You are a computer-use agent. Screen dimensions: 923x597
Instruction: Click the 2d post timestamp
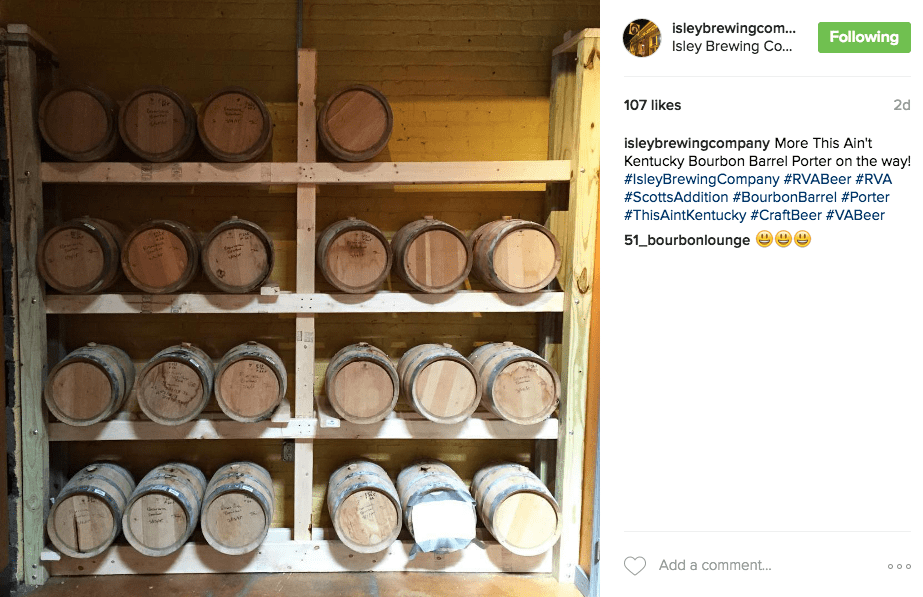901,105
